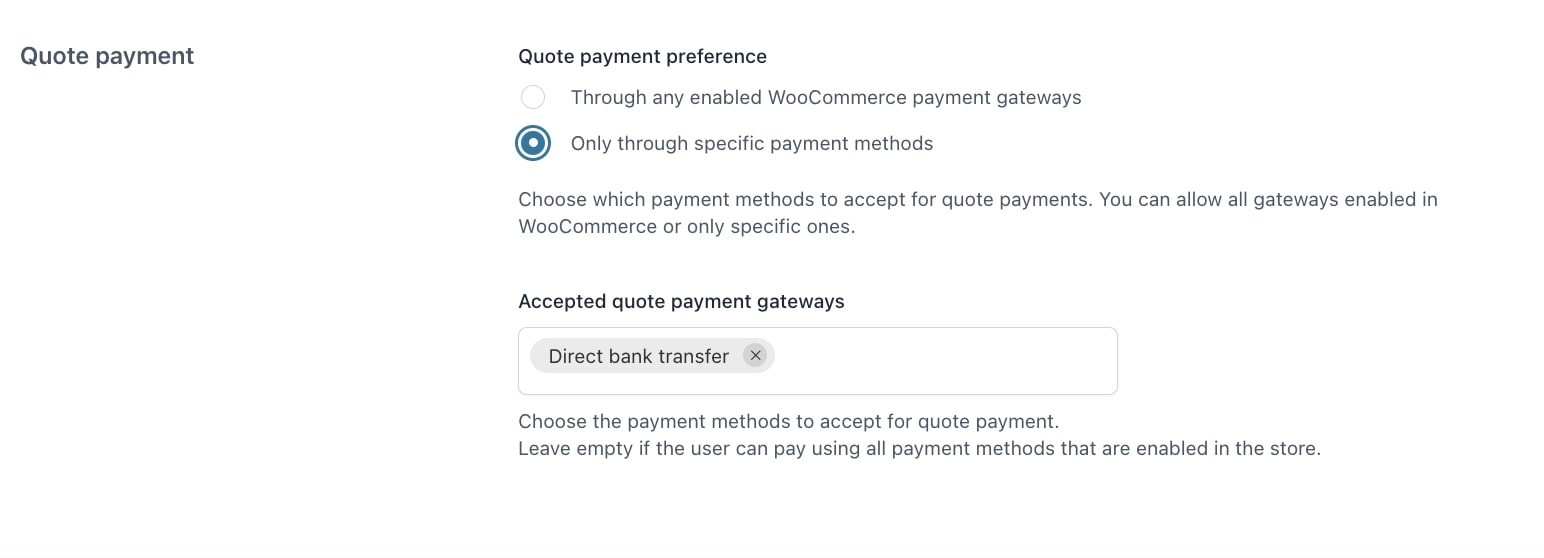Select "Only through specific payment methods" radio
The width and height of the screenshot is (1544, 558).
[533, 143]
